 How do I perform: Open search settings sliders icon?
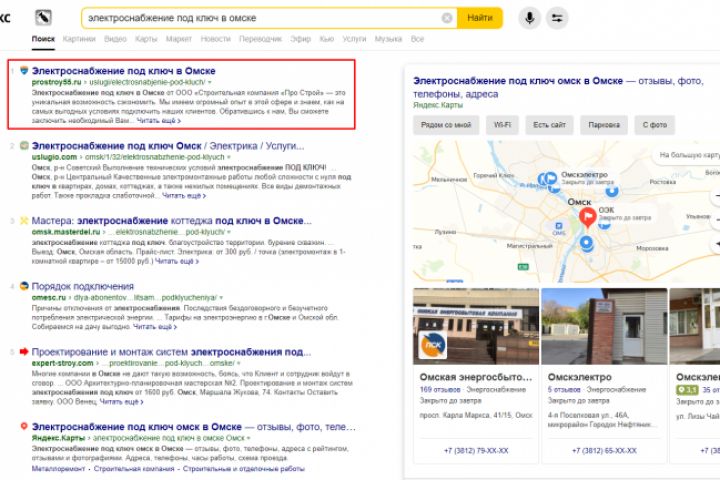[557, 18]
